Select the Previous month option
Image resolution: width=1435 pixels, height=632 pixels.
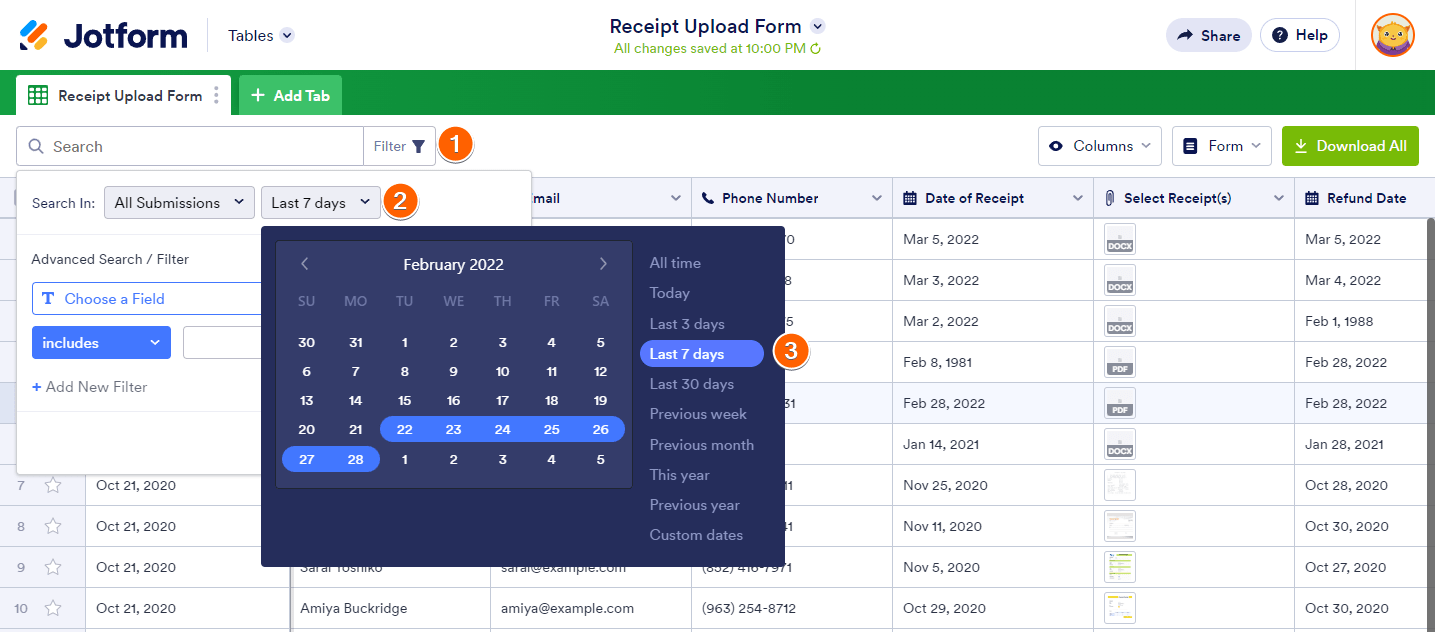click(702, 445)
